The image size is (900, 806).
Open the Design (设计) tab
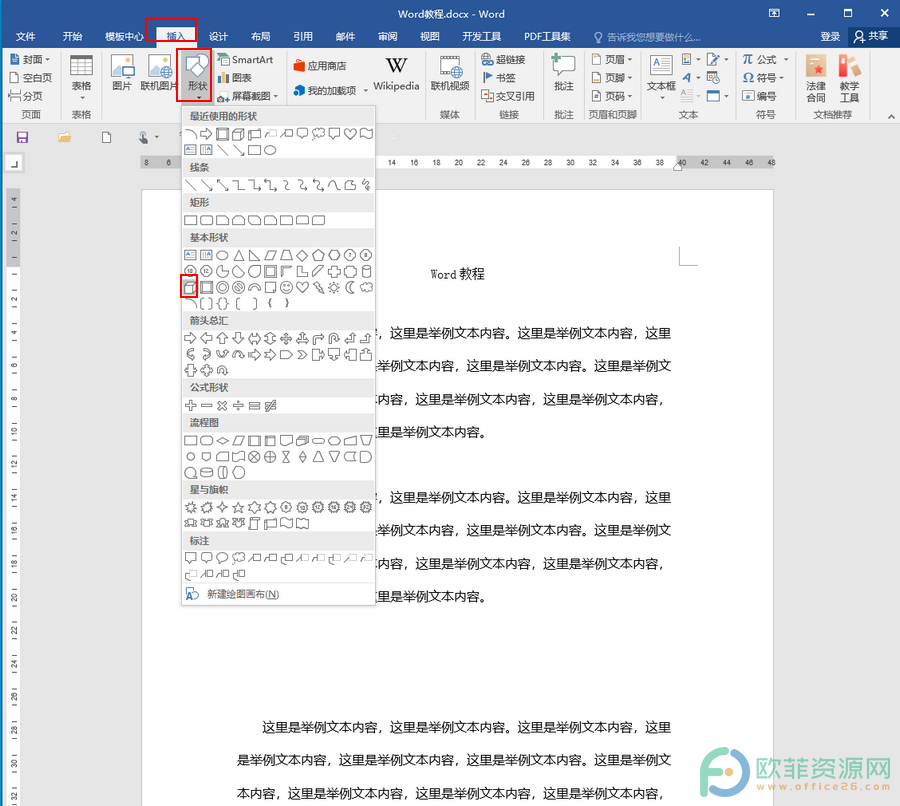click(218, 37)
